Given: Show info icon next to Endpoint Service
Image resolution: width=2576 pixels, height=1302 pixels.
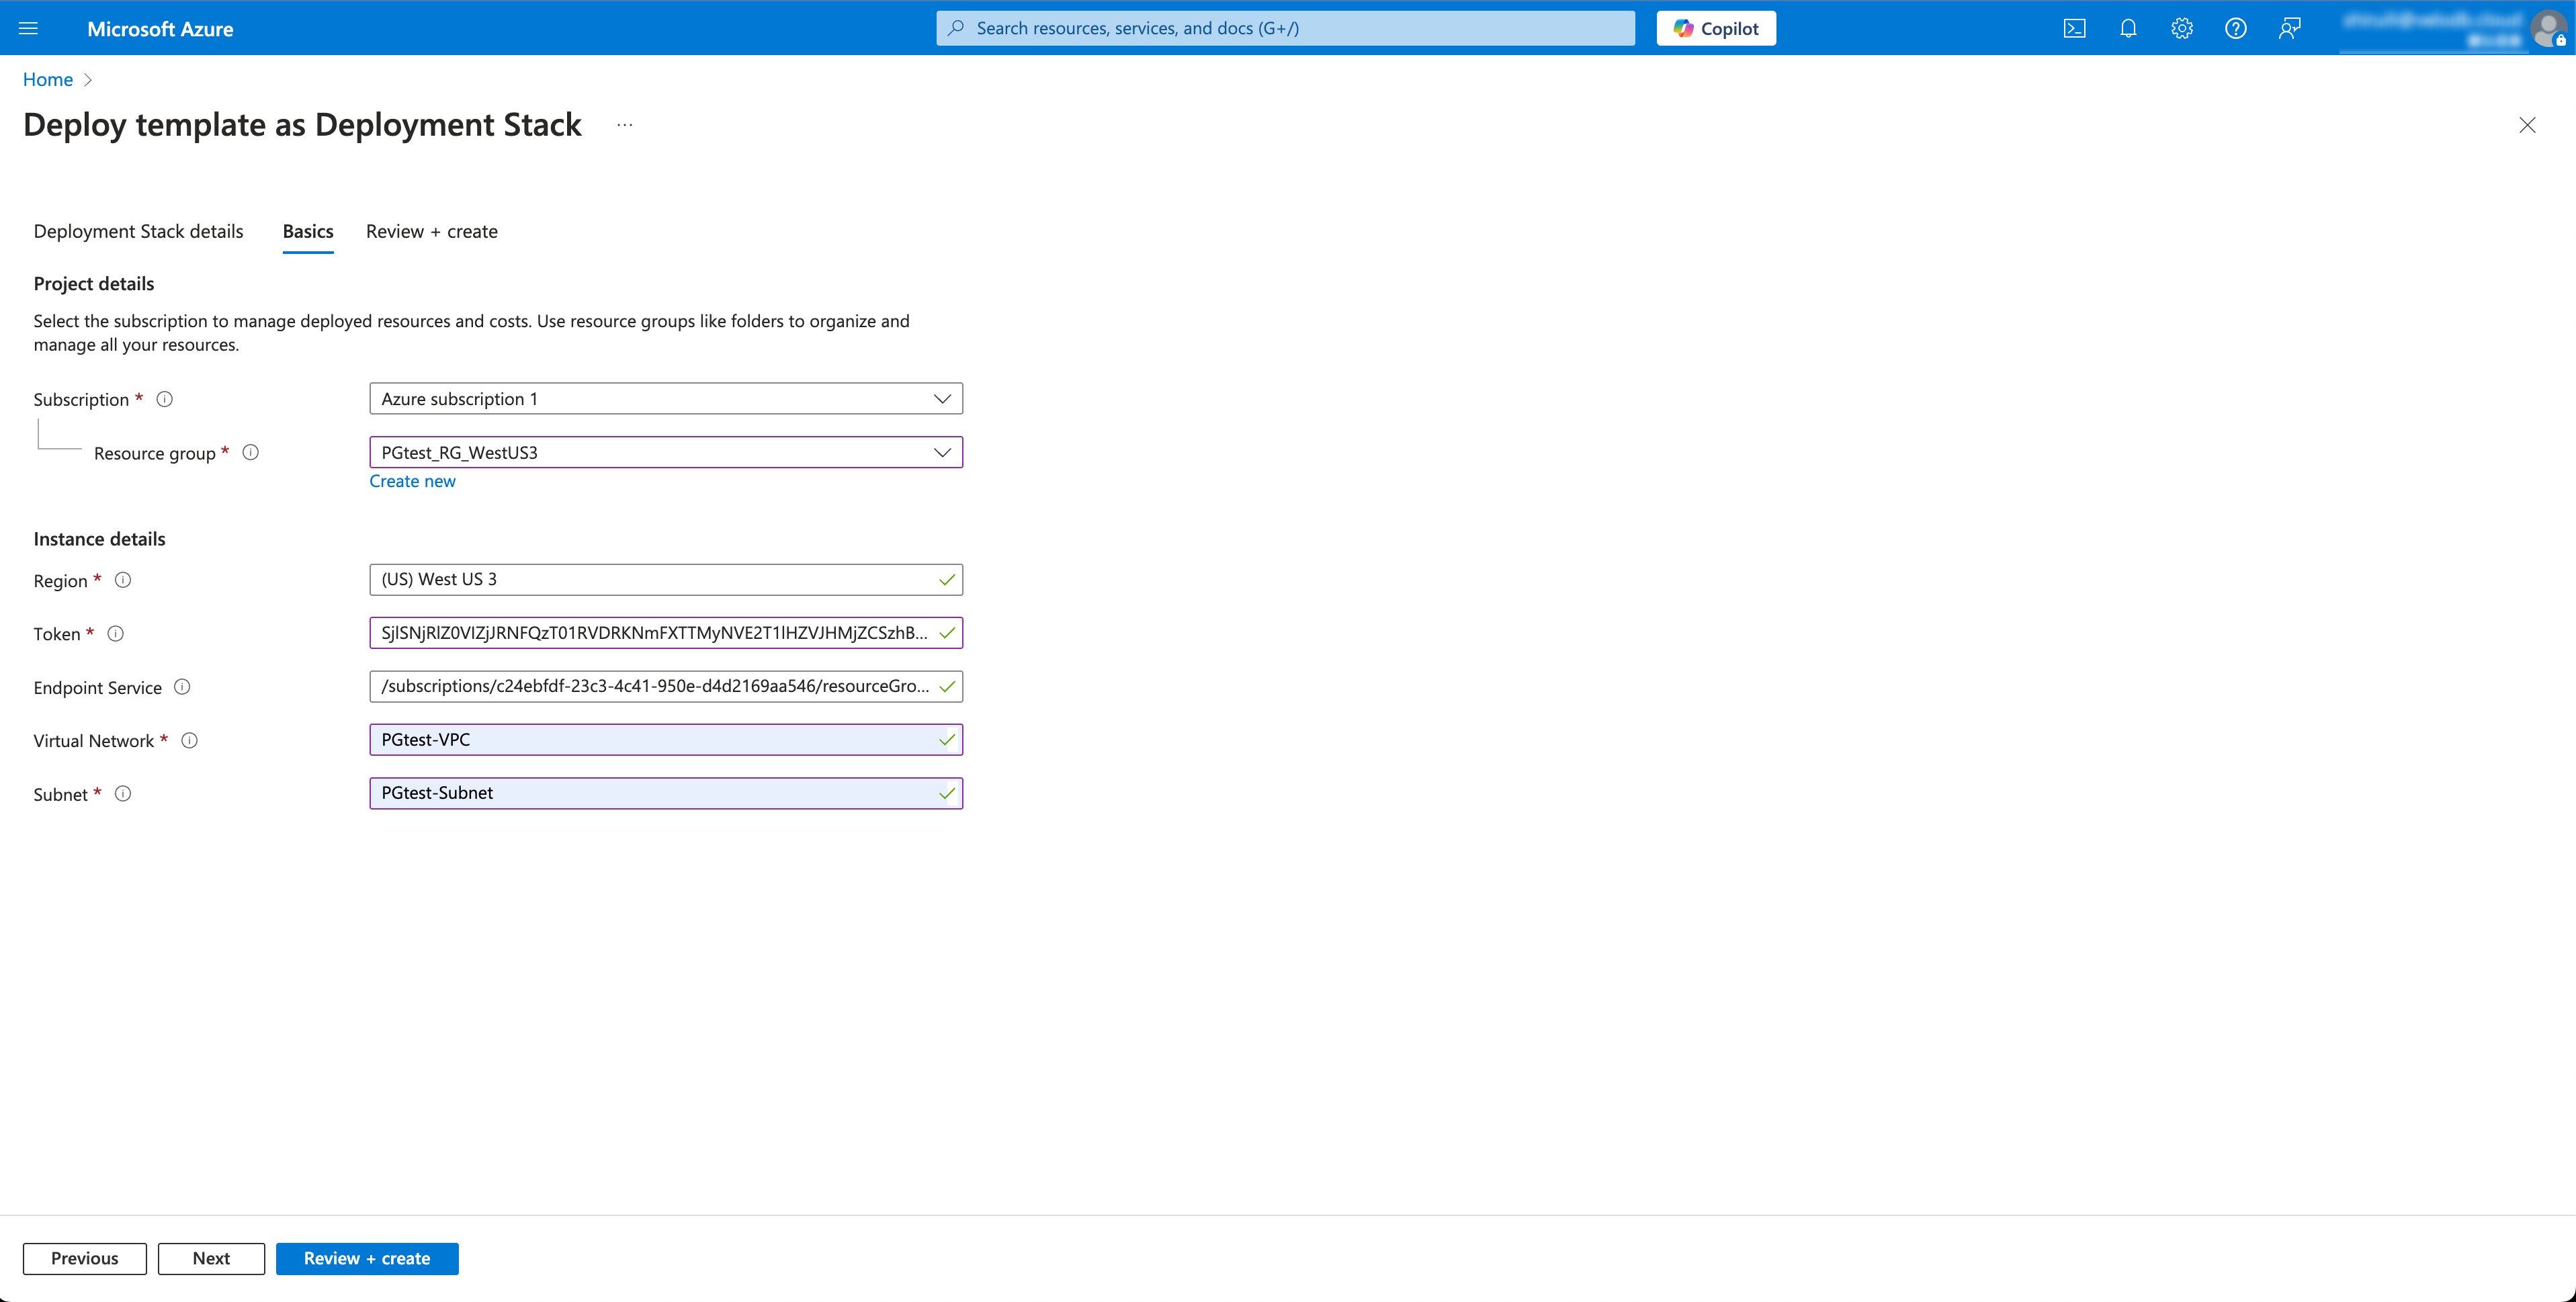Looking at the screenshot, I should [182, 687].
